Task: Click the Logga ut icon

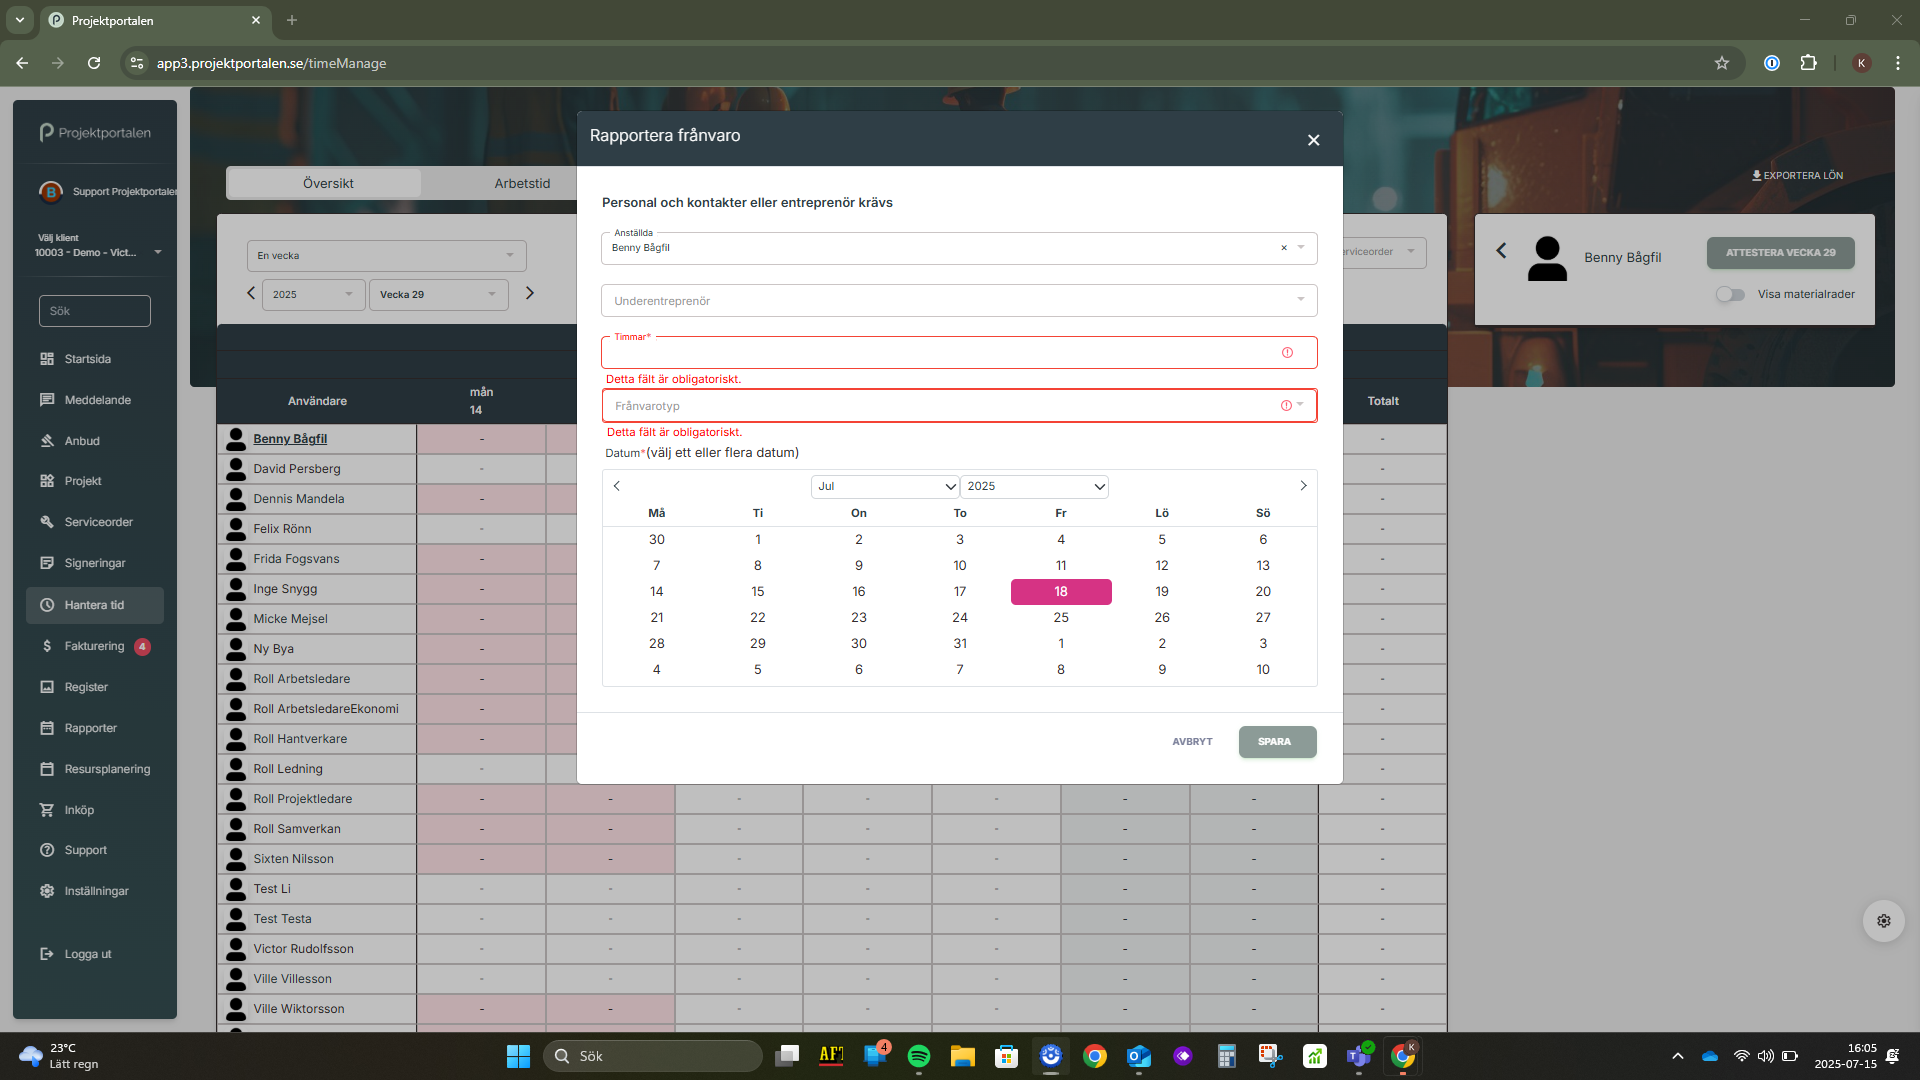Action: (47, 954)
